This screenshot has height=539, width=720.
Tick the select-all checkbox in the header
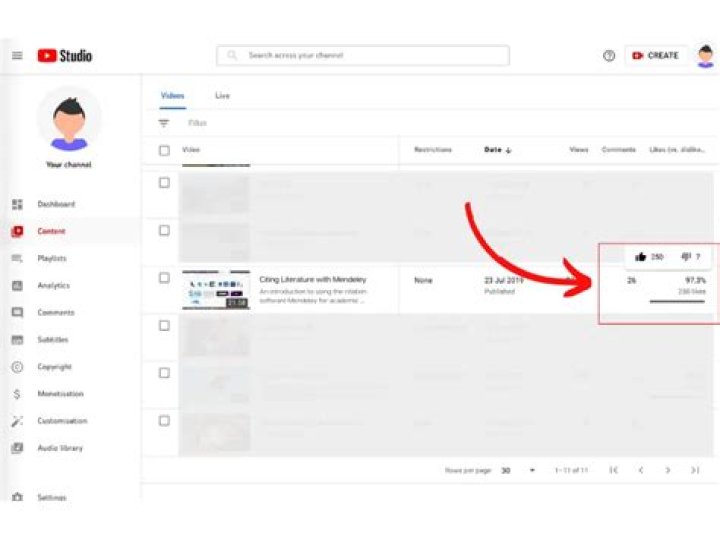(164, 150)
